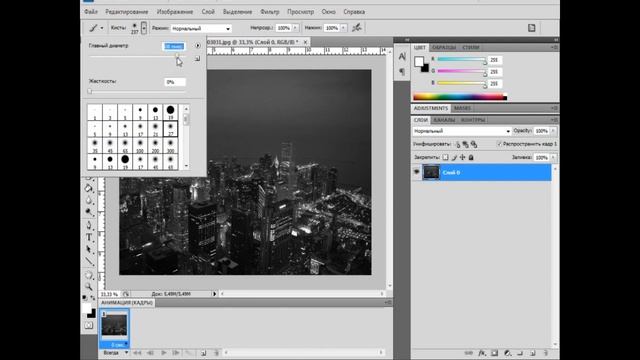
Task: Open the layer fill arrow
Action: 553,157
